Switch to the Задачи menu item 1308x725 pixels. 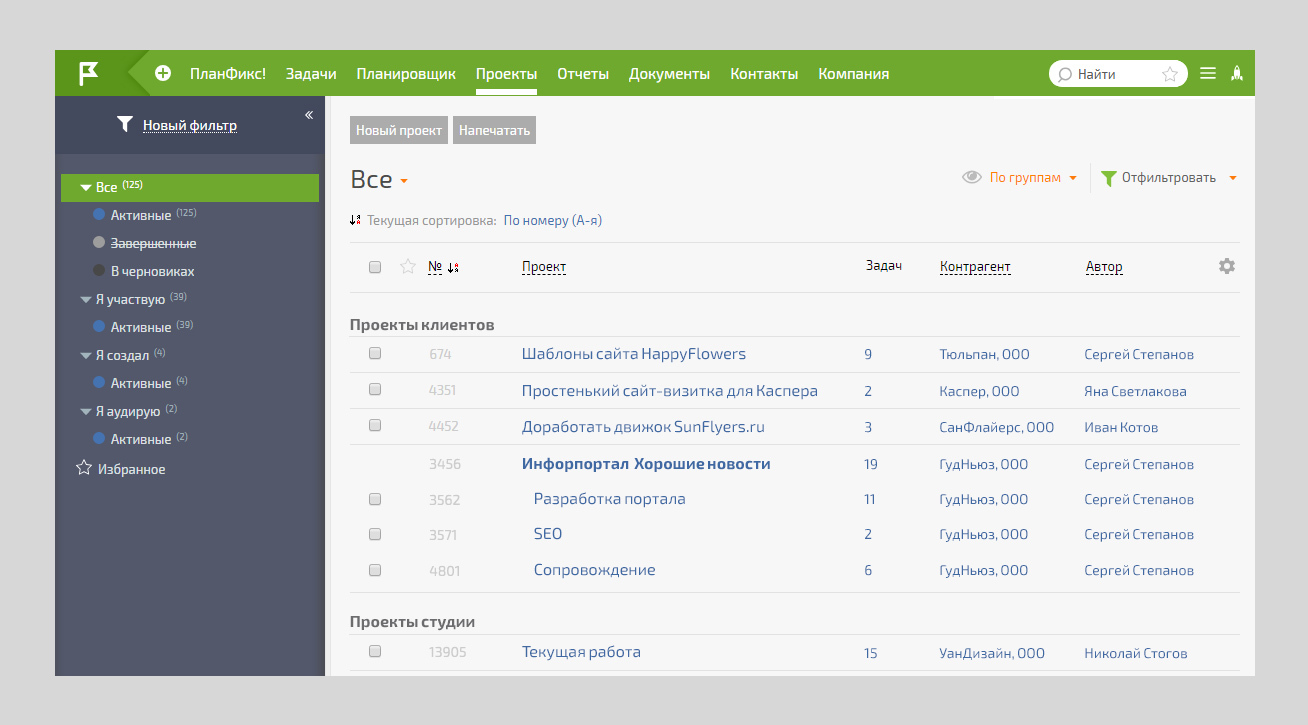(310, 73)
